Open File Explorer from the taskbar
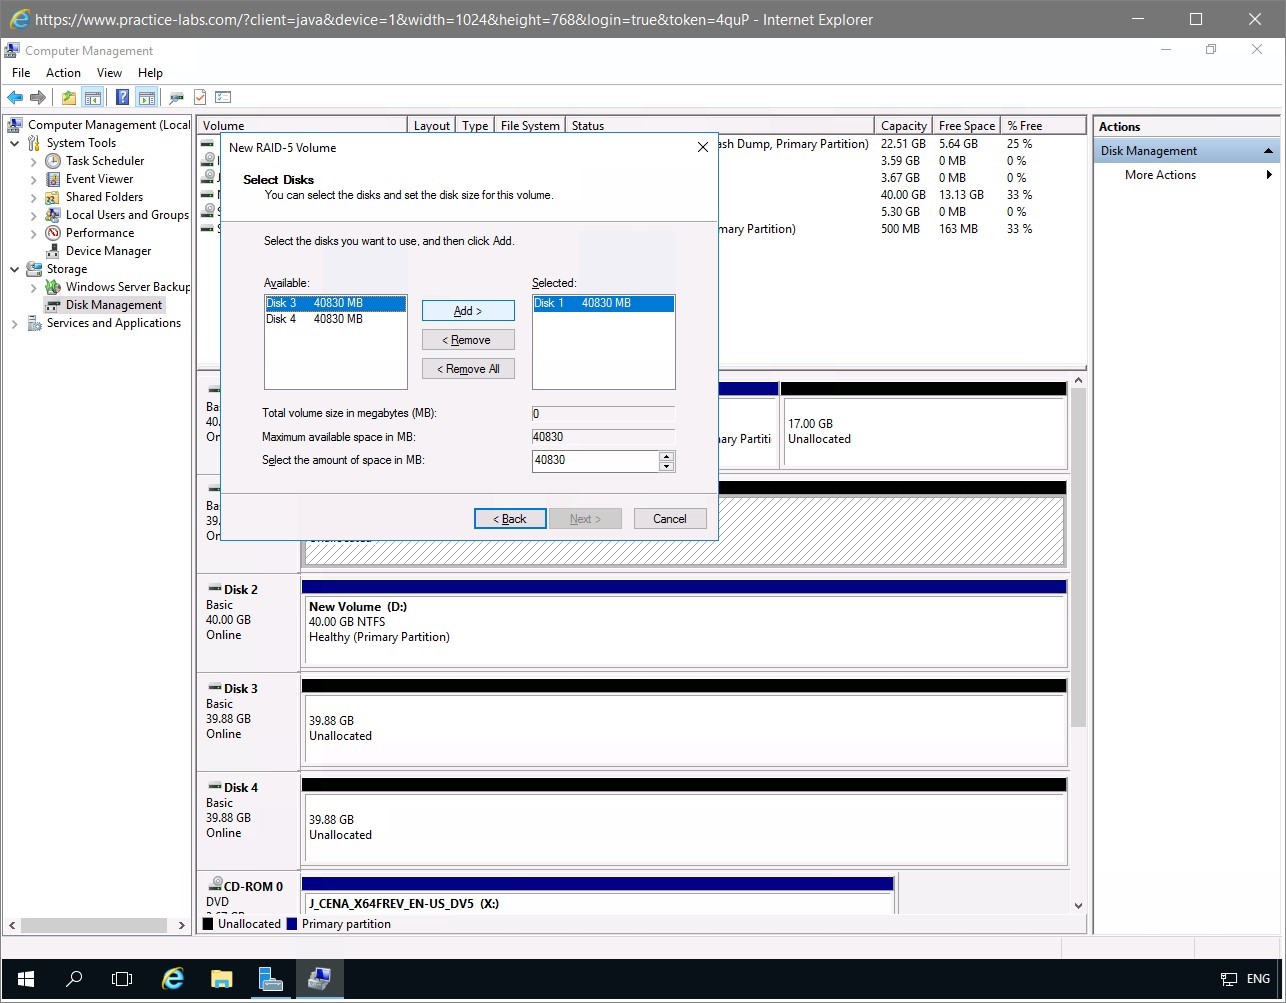Viewport: 1286px width, 1003px height. (x=221, y=978)
